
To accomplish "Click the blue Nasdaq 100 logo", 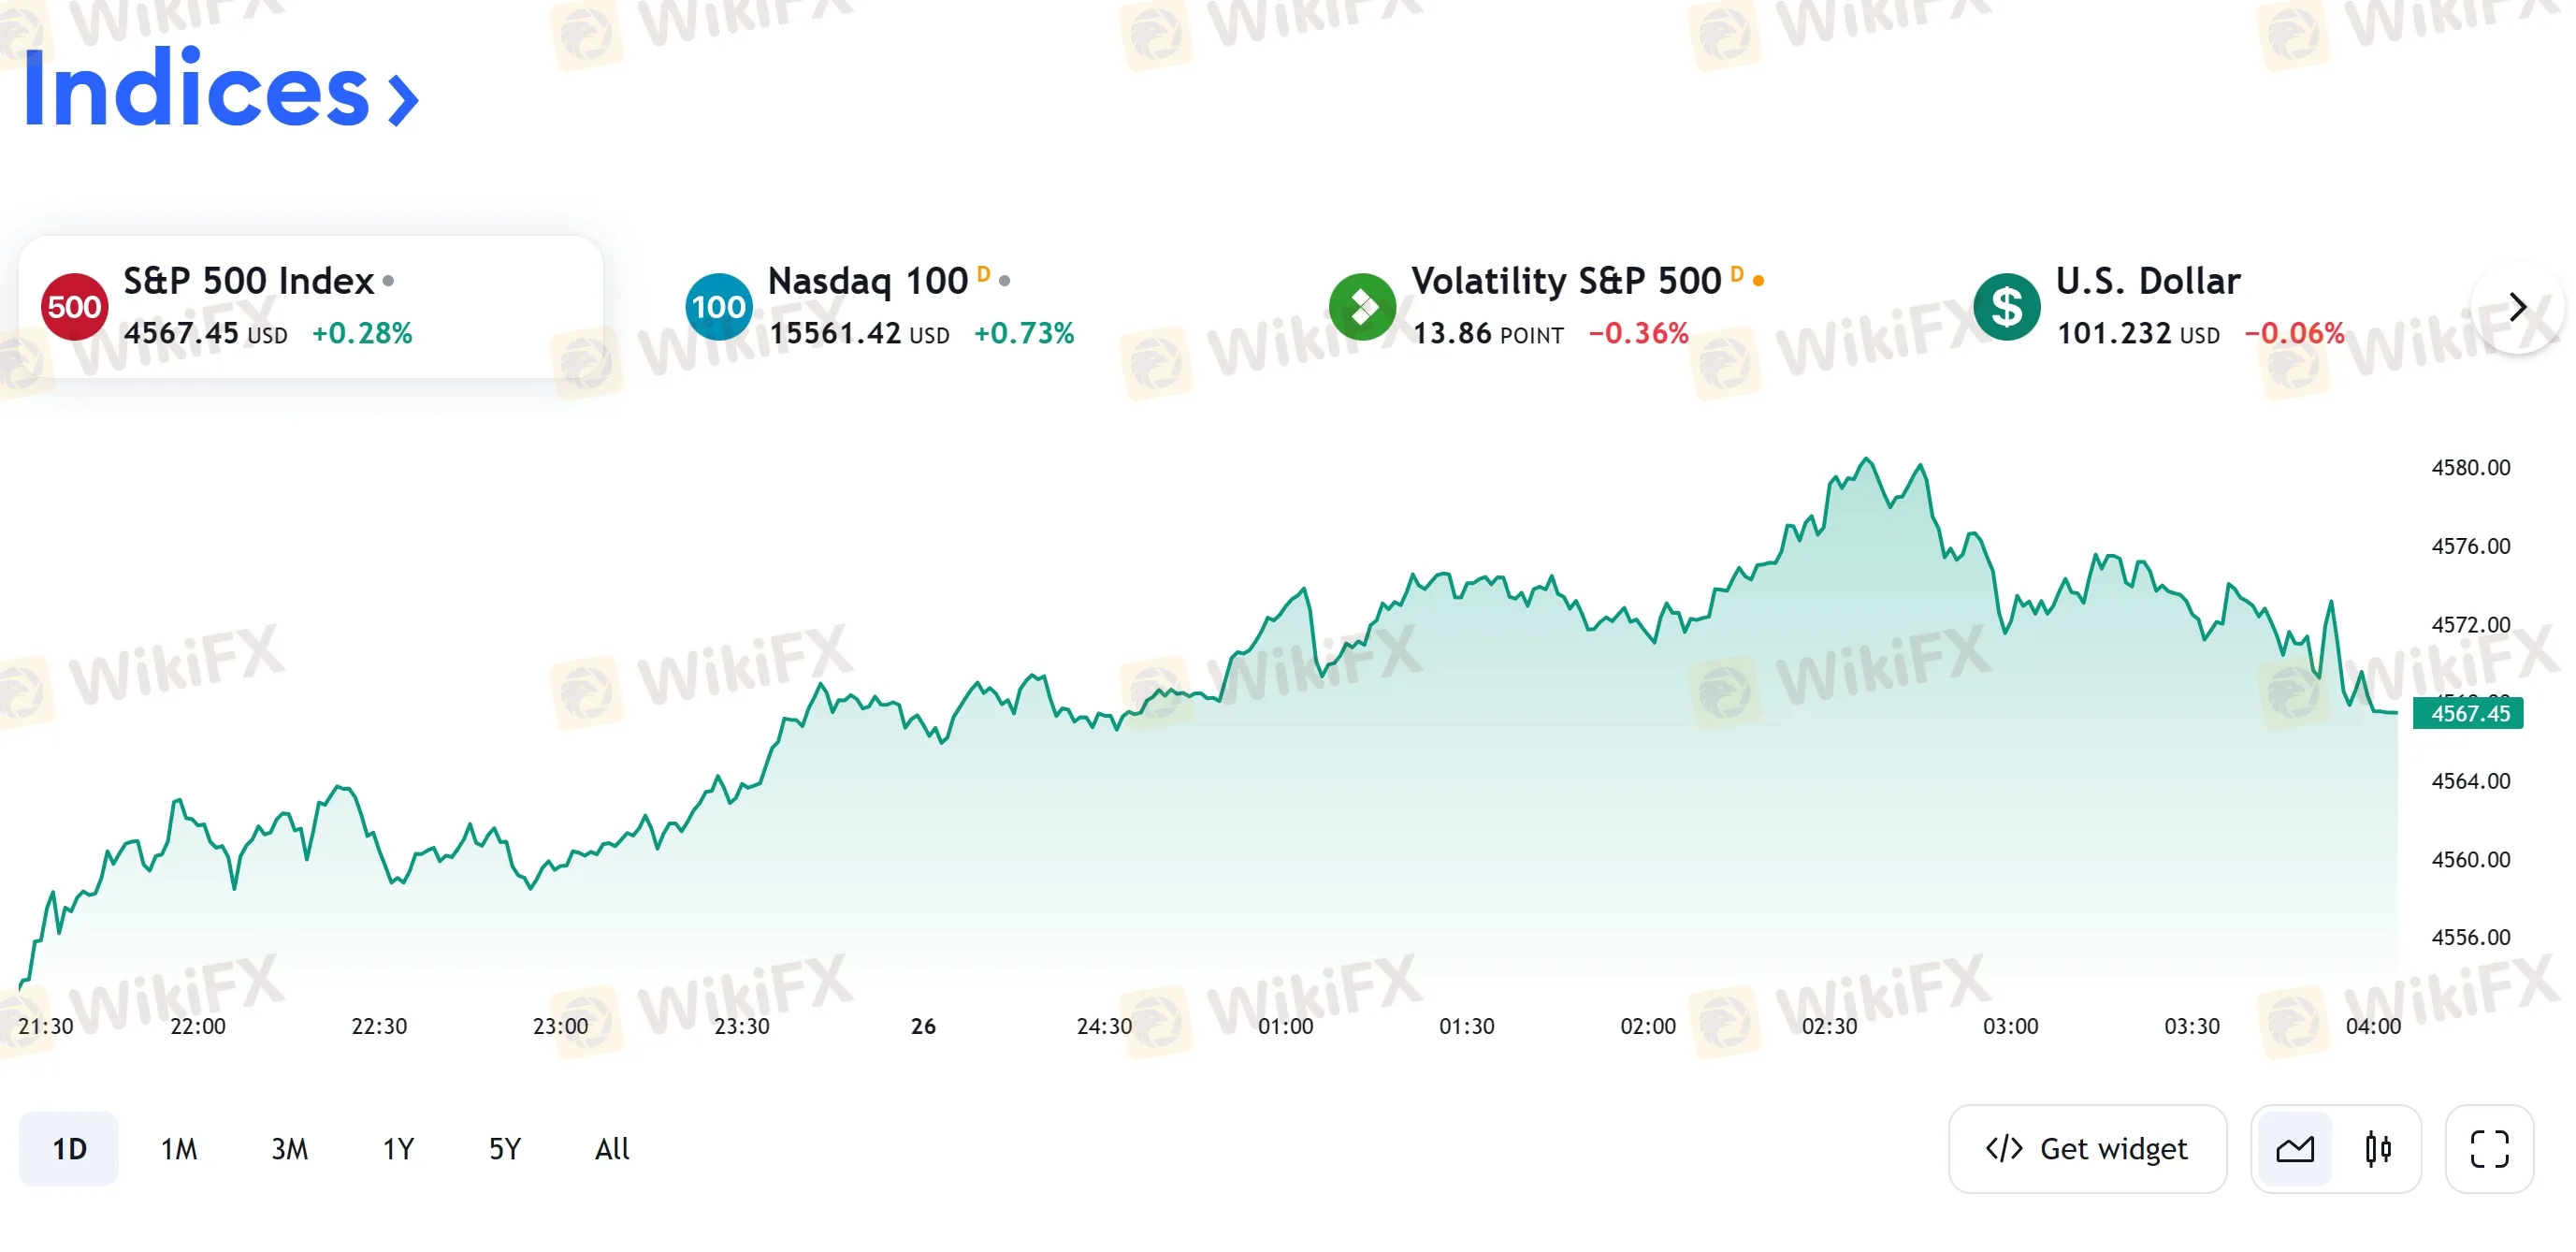I will pos(719,306).
